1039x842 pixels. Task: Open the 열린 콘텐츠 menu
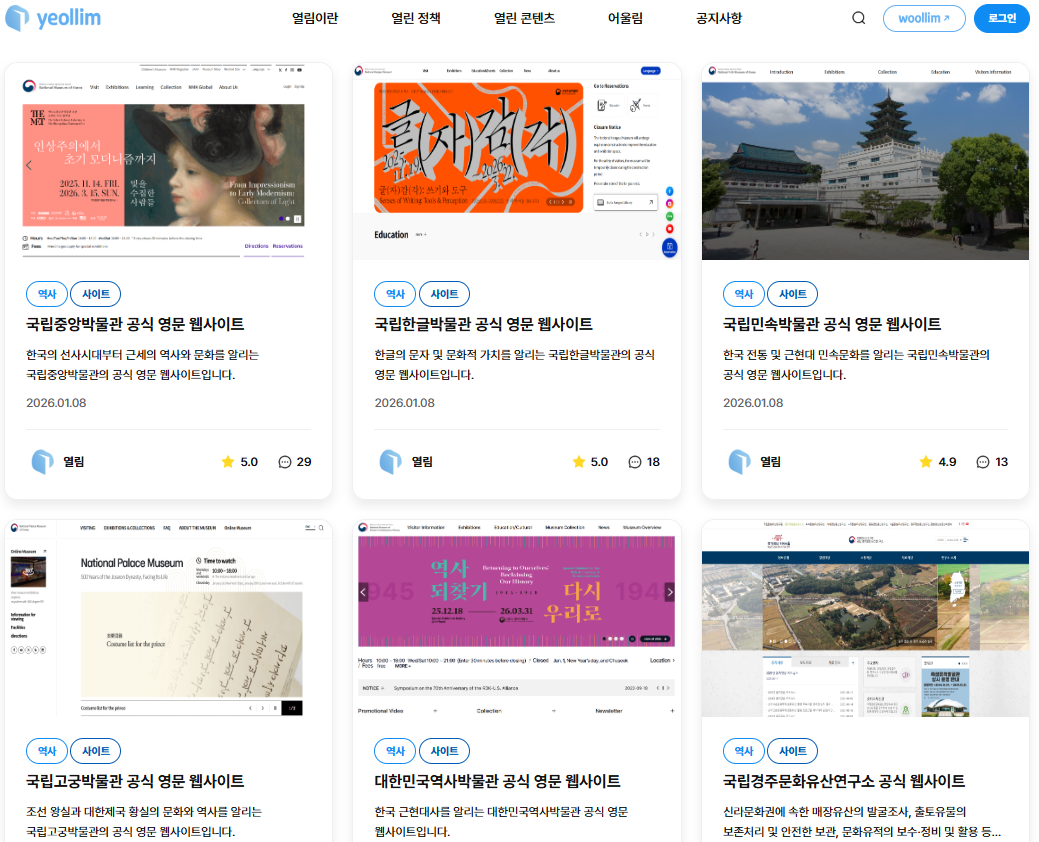pos(524,18)
